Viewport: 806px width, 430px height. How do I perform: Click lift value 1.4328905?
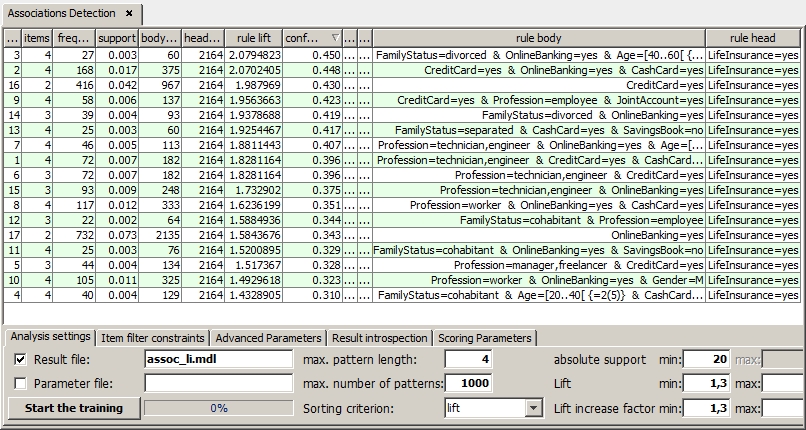click(254, 295)
